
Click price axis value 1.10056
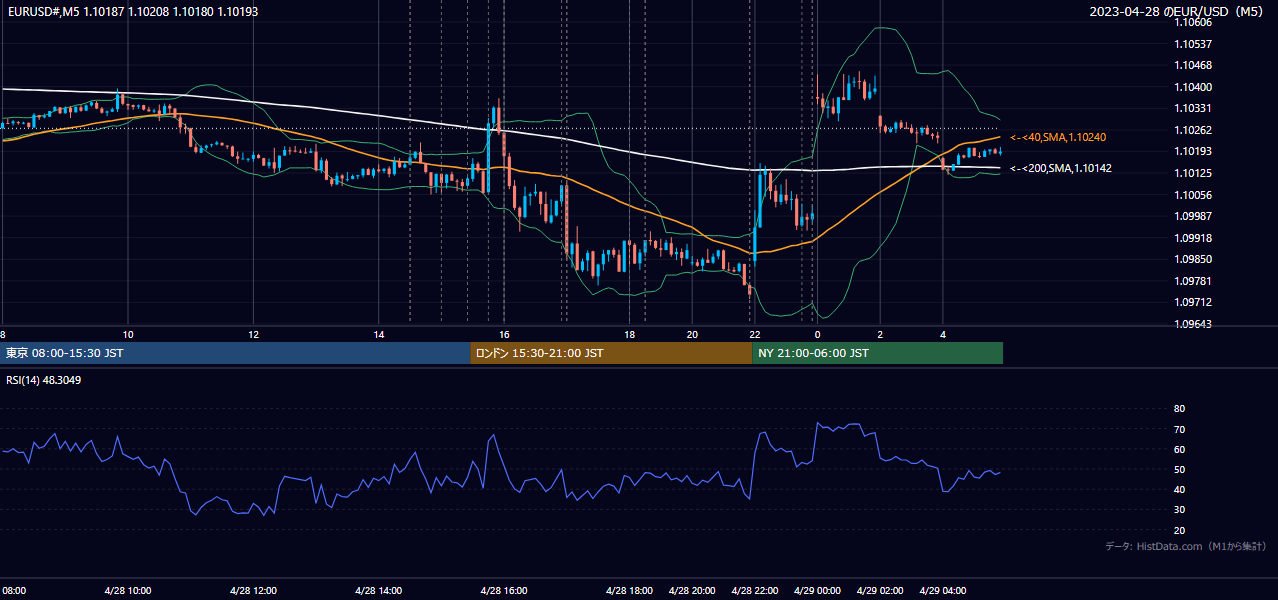(1194, 195)
